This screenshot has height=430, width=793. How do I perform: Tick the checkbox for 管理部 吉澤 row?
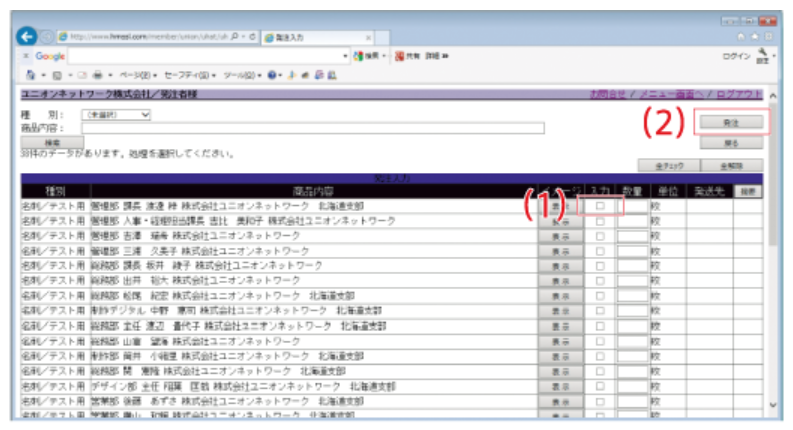click(x=600, y=236)
